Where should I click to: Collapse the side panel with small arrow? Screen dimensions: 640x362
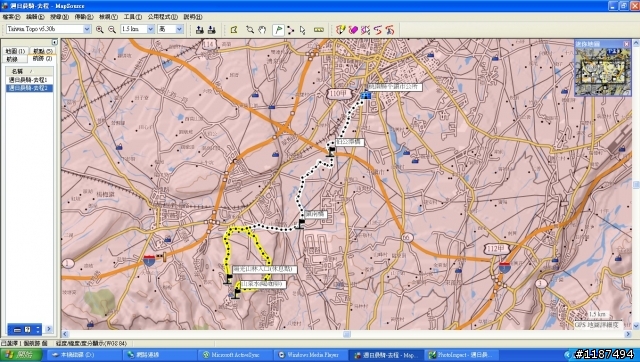tap(55, 42)
